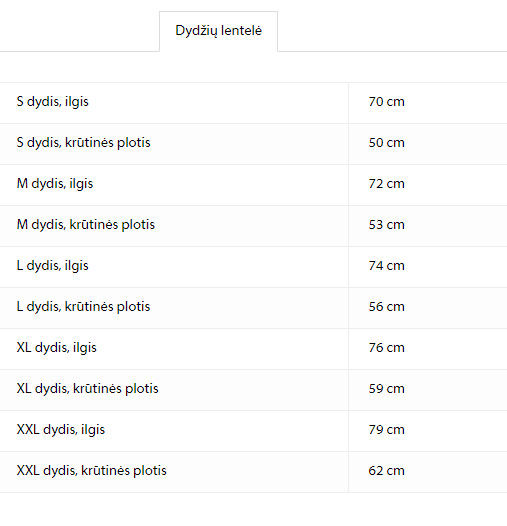Select XL dydis, krūtinės plotis label

coord(87,388)
